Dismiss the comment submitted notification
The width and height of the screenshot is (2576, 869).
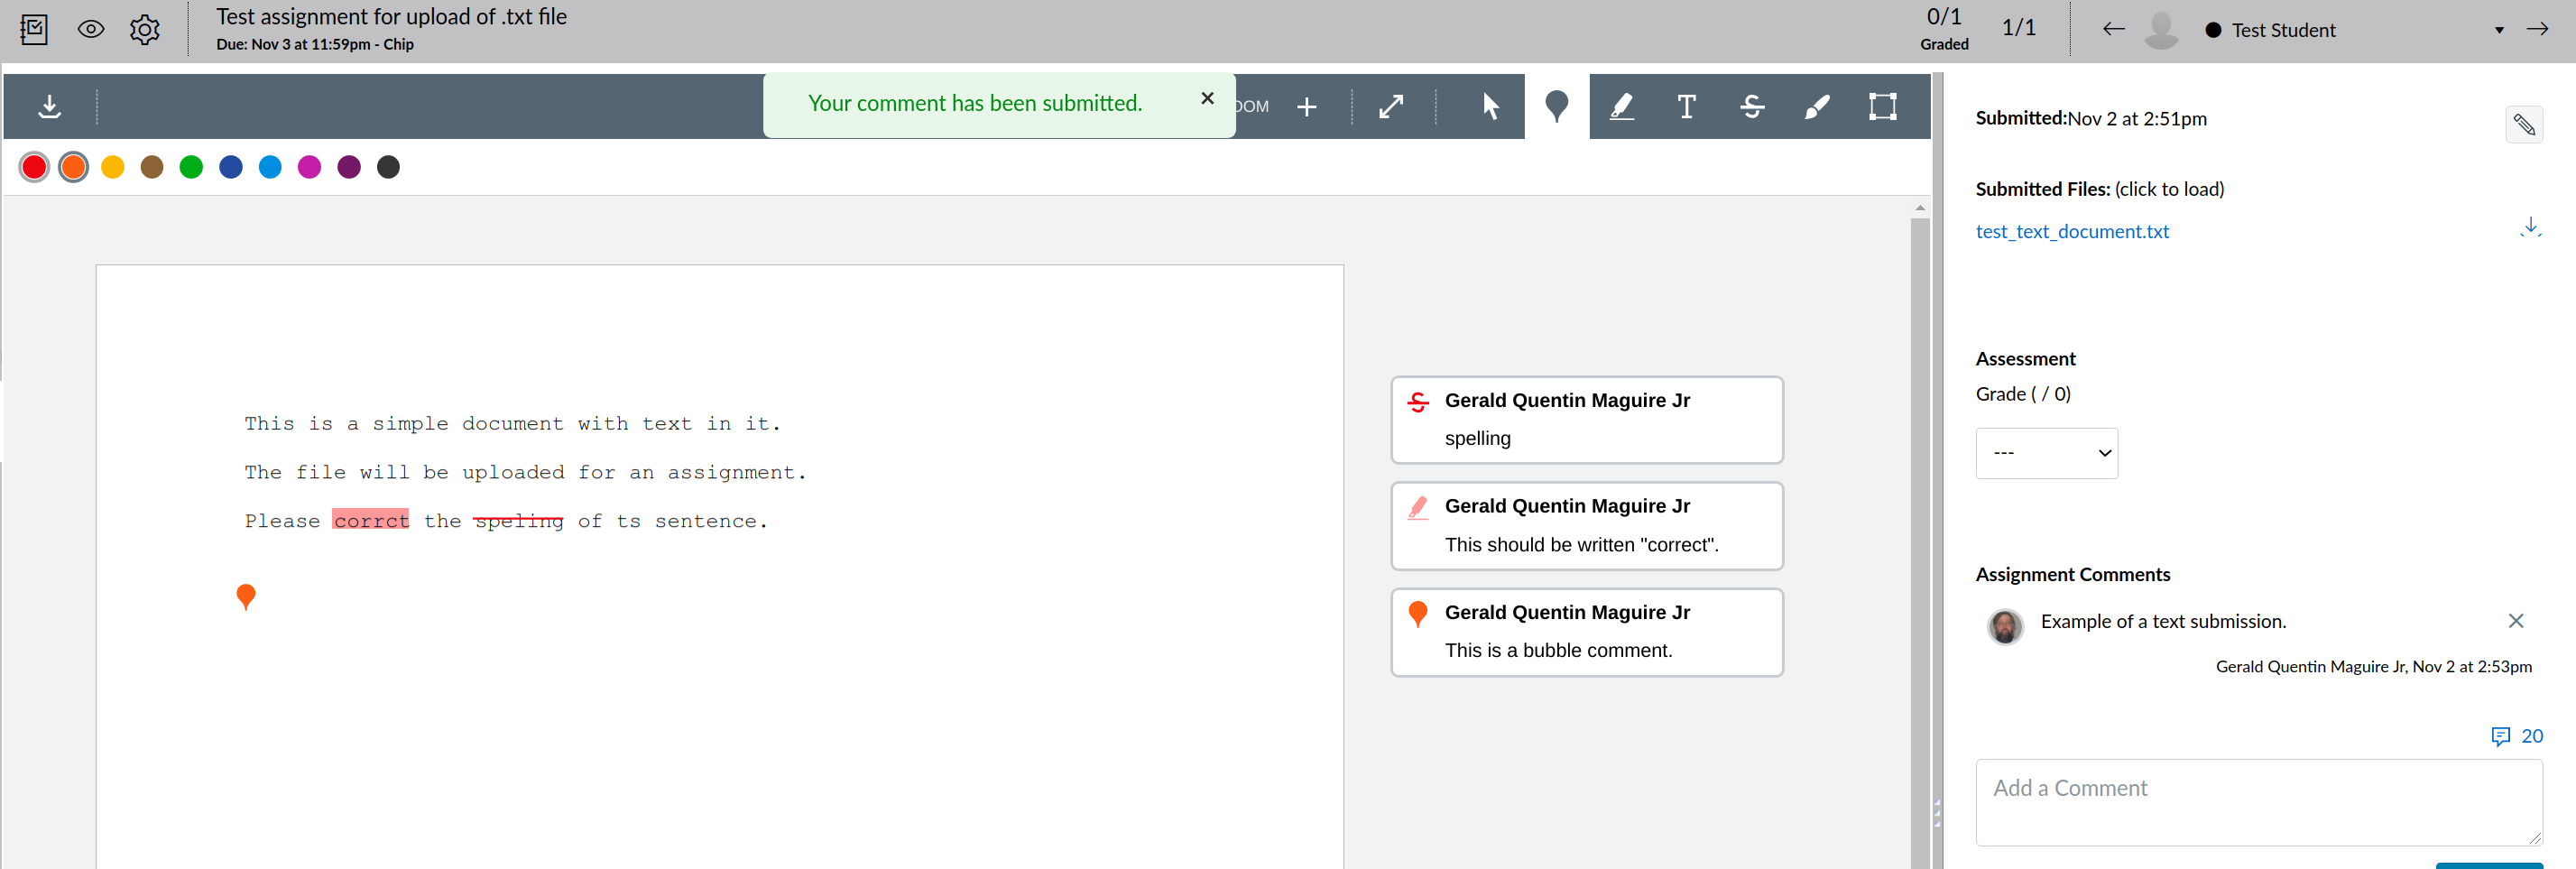click(x=1206, y=98)
